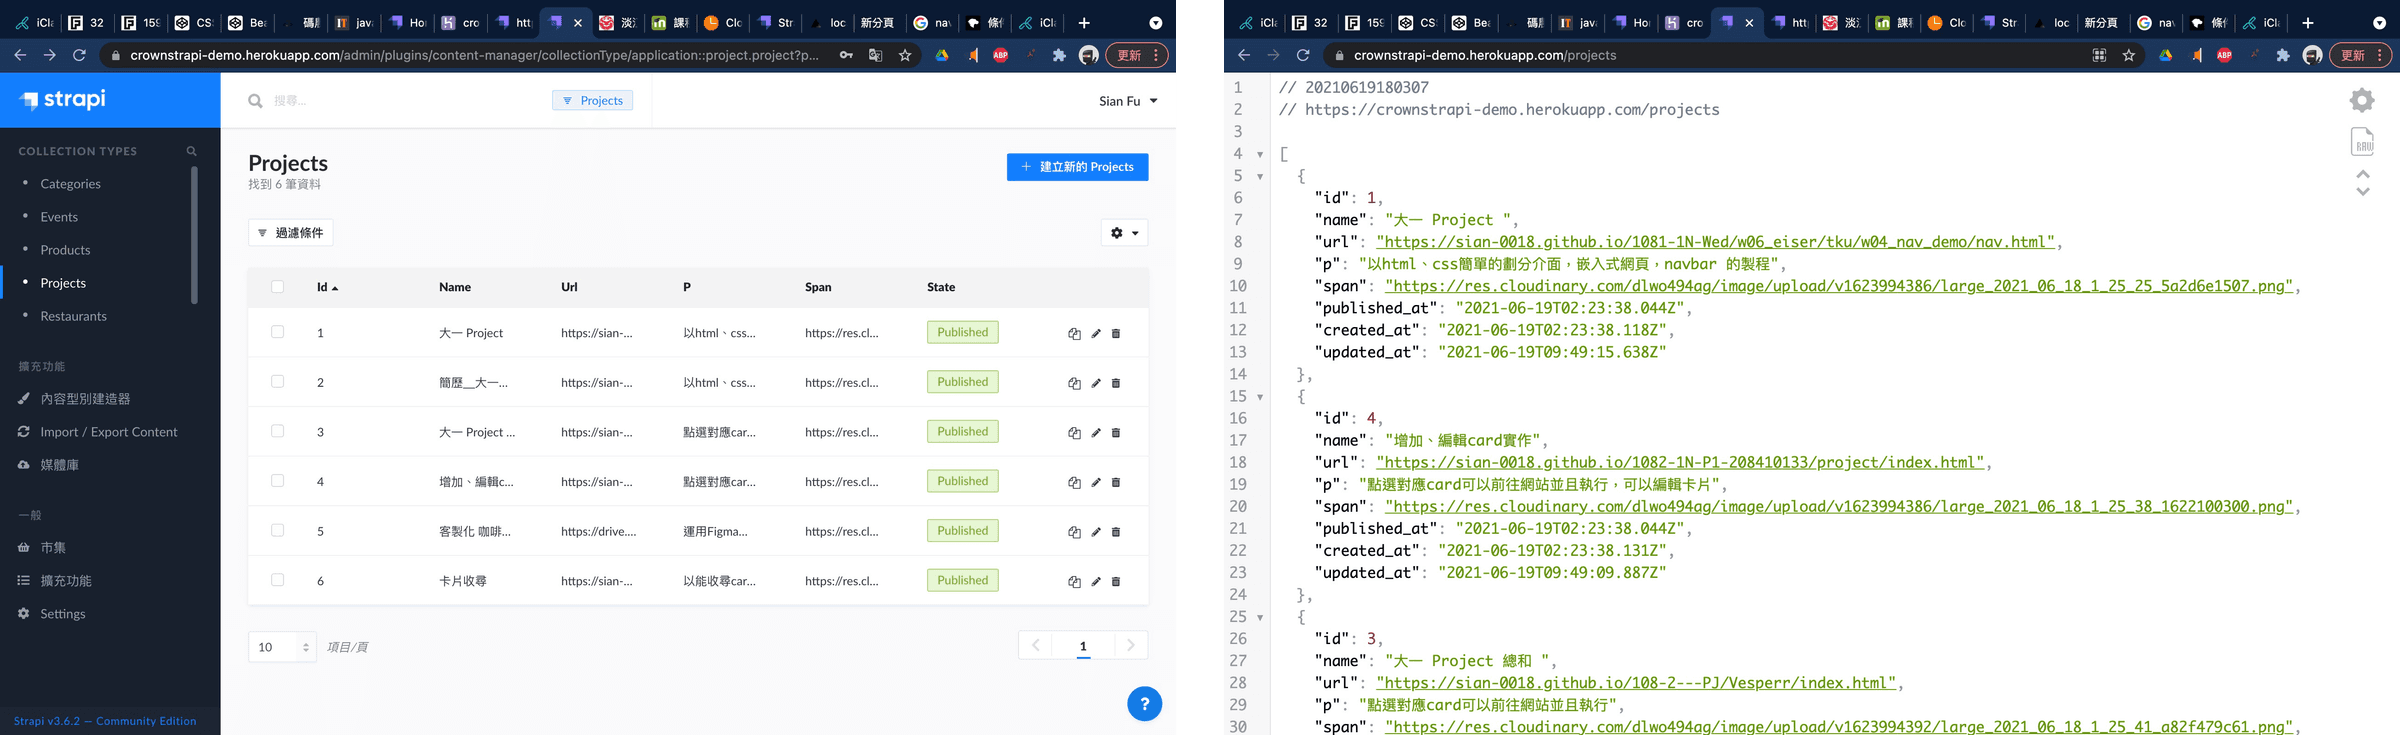Edit the 大一 Project row with pencil icon
This screenshot has height=735, width=2400.
coord(1096,333)
